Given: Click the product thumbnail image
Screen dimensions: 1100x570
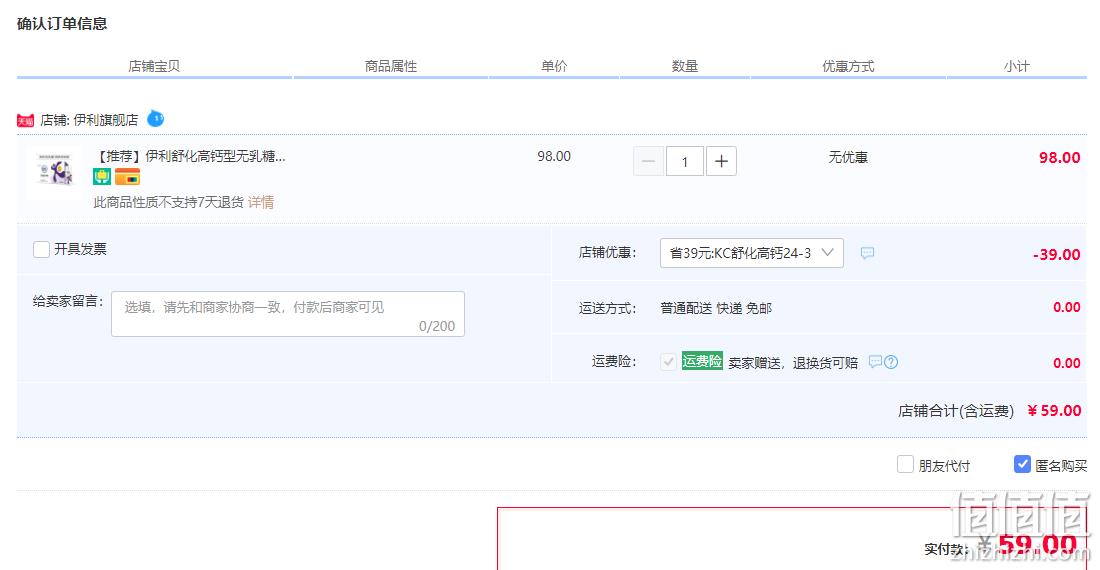Looking at the screenshot, I should (x=55, y=170).
